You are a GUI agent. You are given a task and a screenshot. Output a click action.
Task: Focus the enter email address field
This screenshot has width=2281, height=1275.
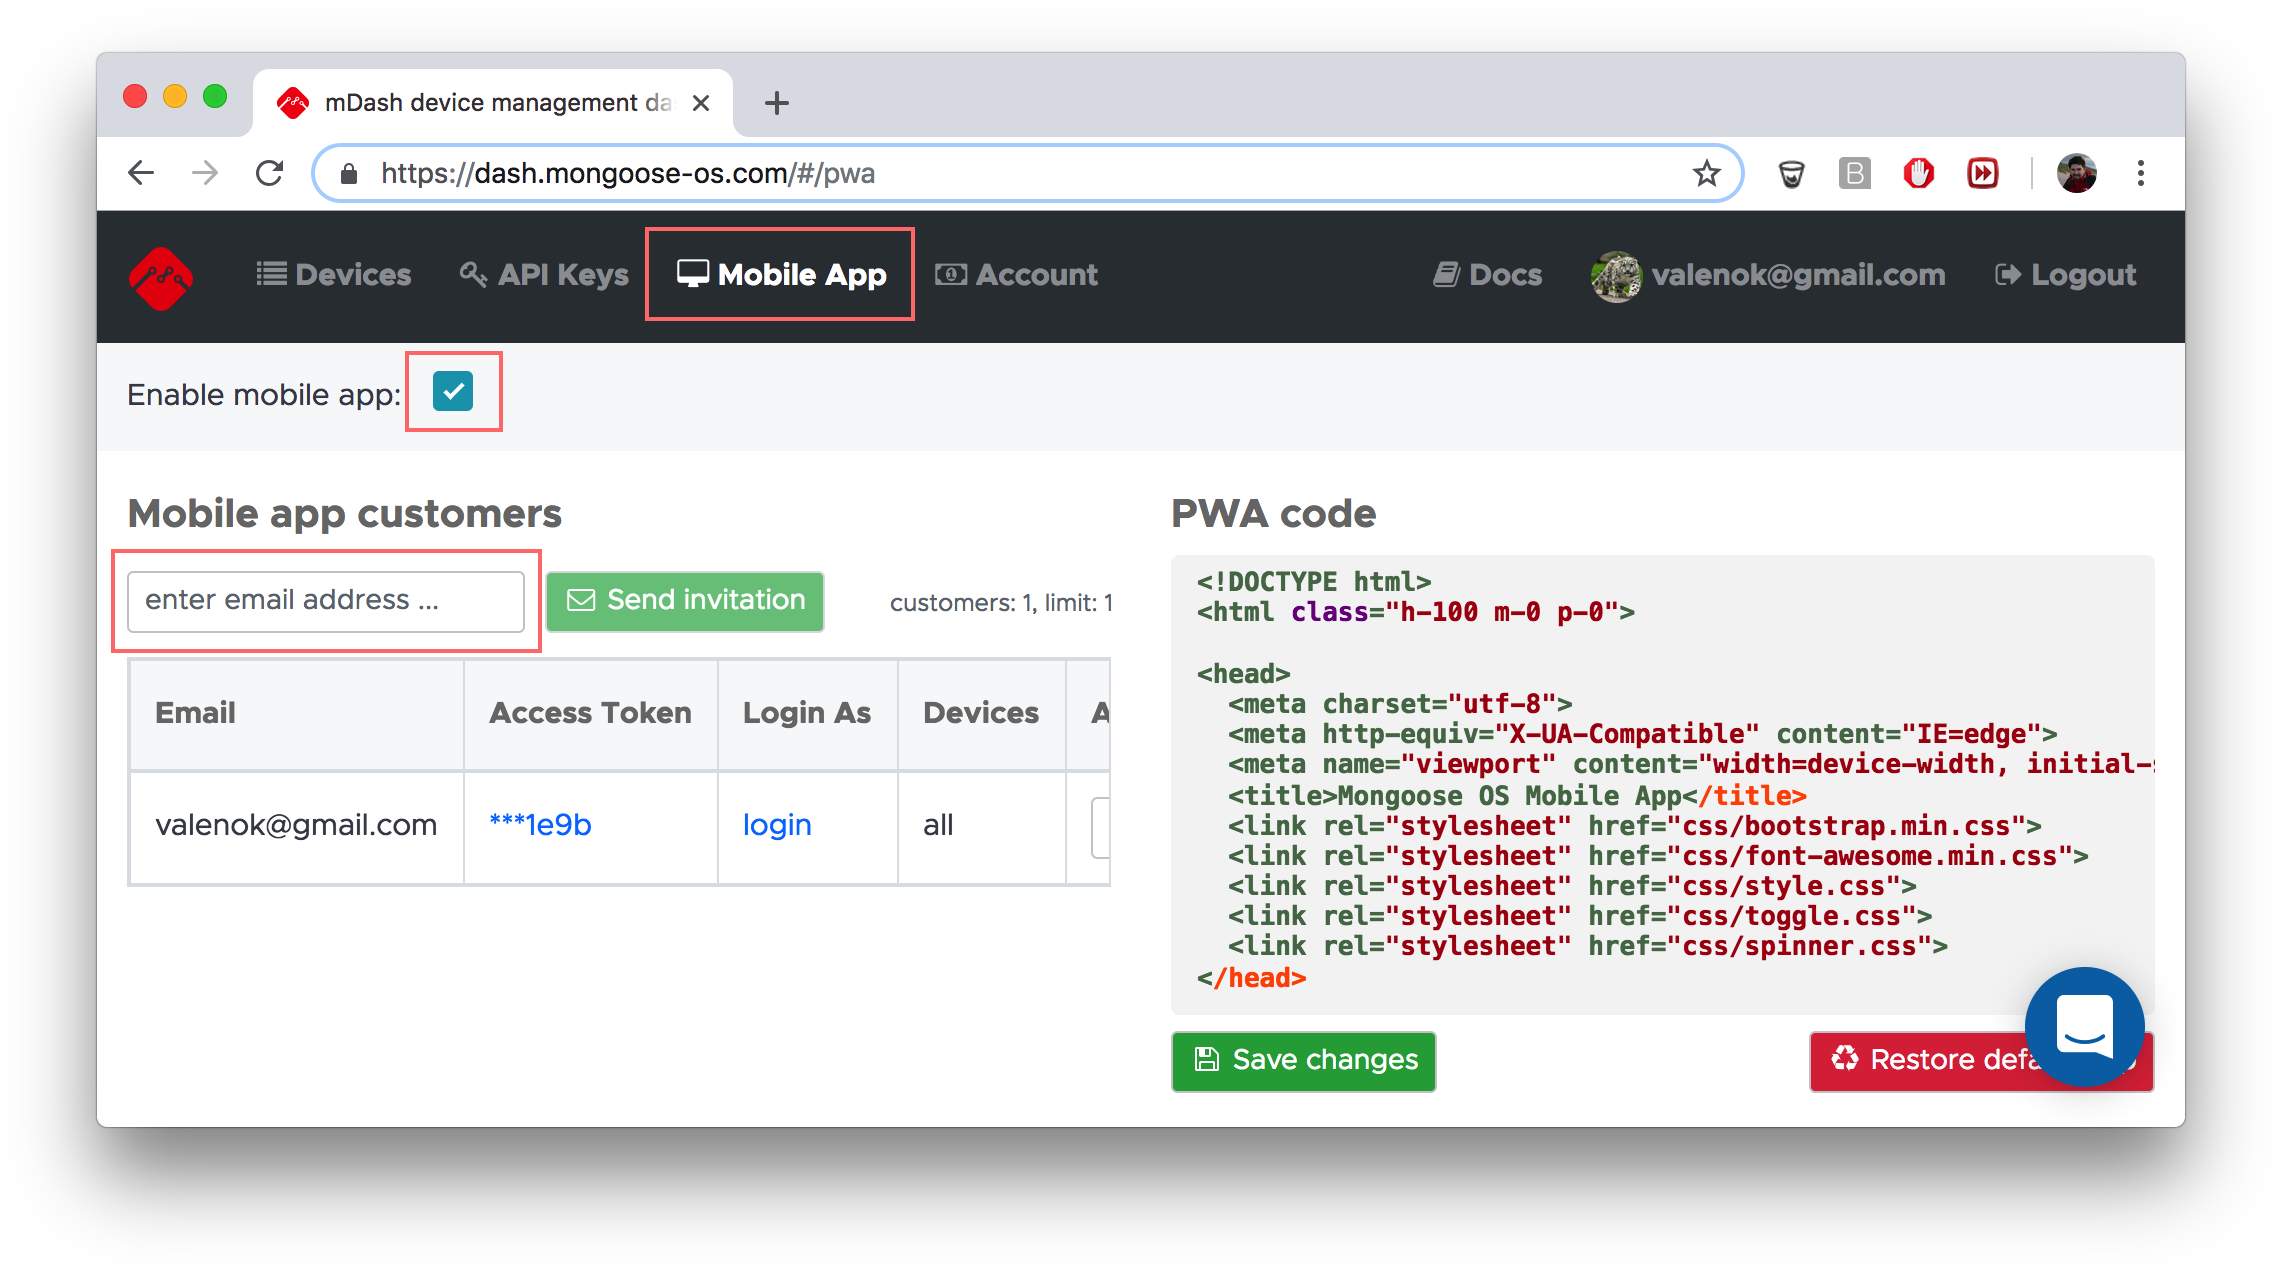[326, 601]
